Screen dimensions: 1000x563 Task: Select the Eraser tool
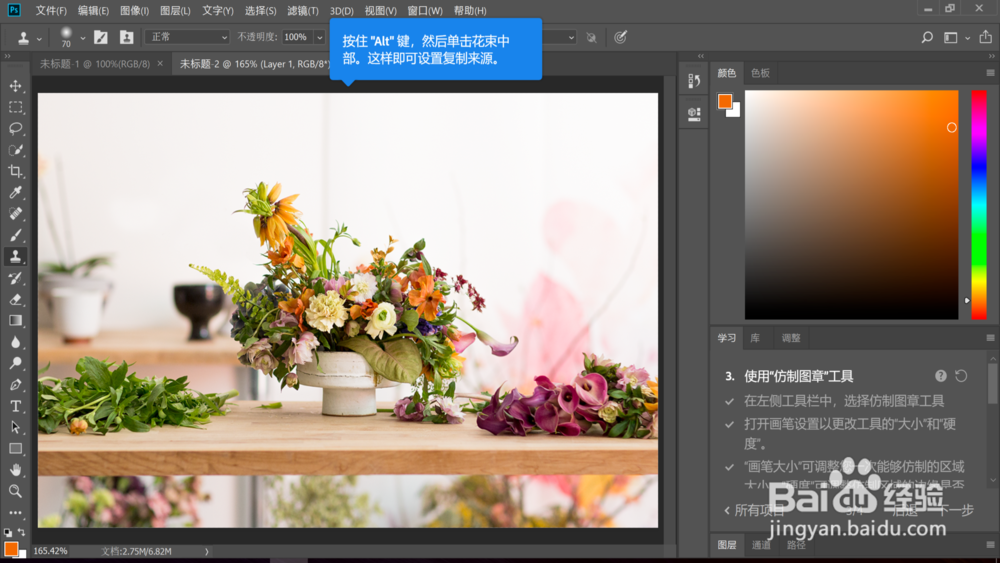[15, 299]
